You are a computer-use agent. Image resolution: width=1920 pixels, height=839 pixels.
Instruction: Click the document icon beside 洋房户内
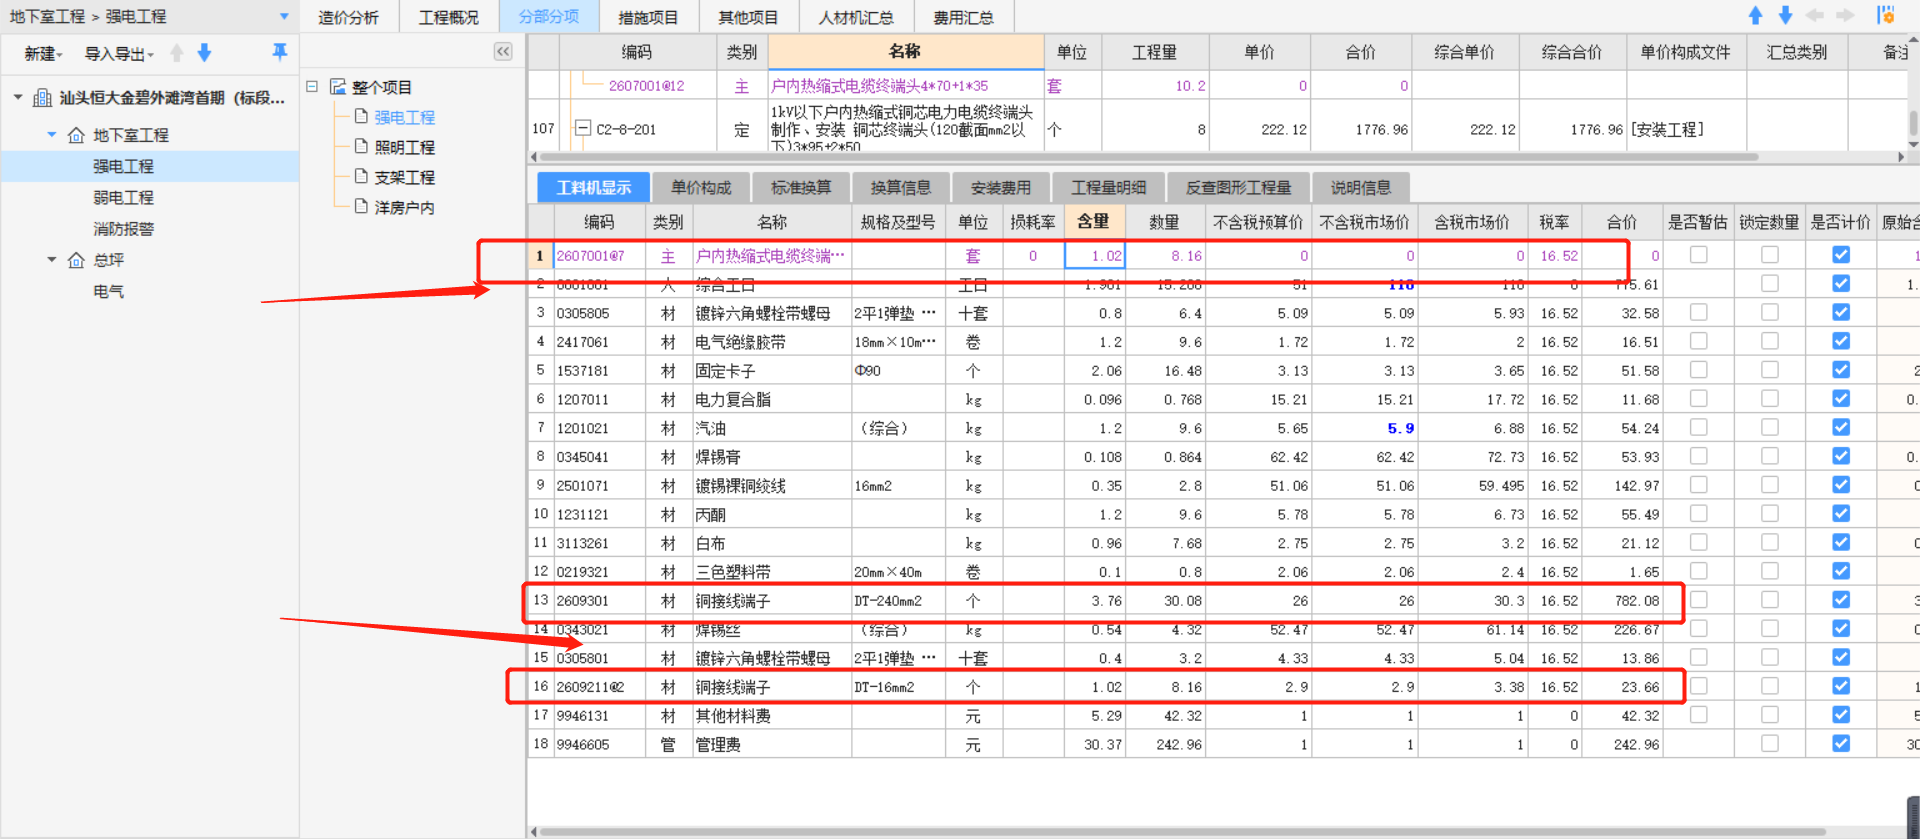362,207
